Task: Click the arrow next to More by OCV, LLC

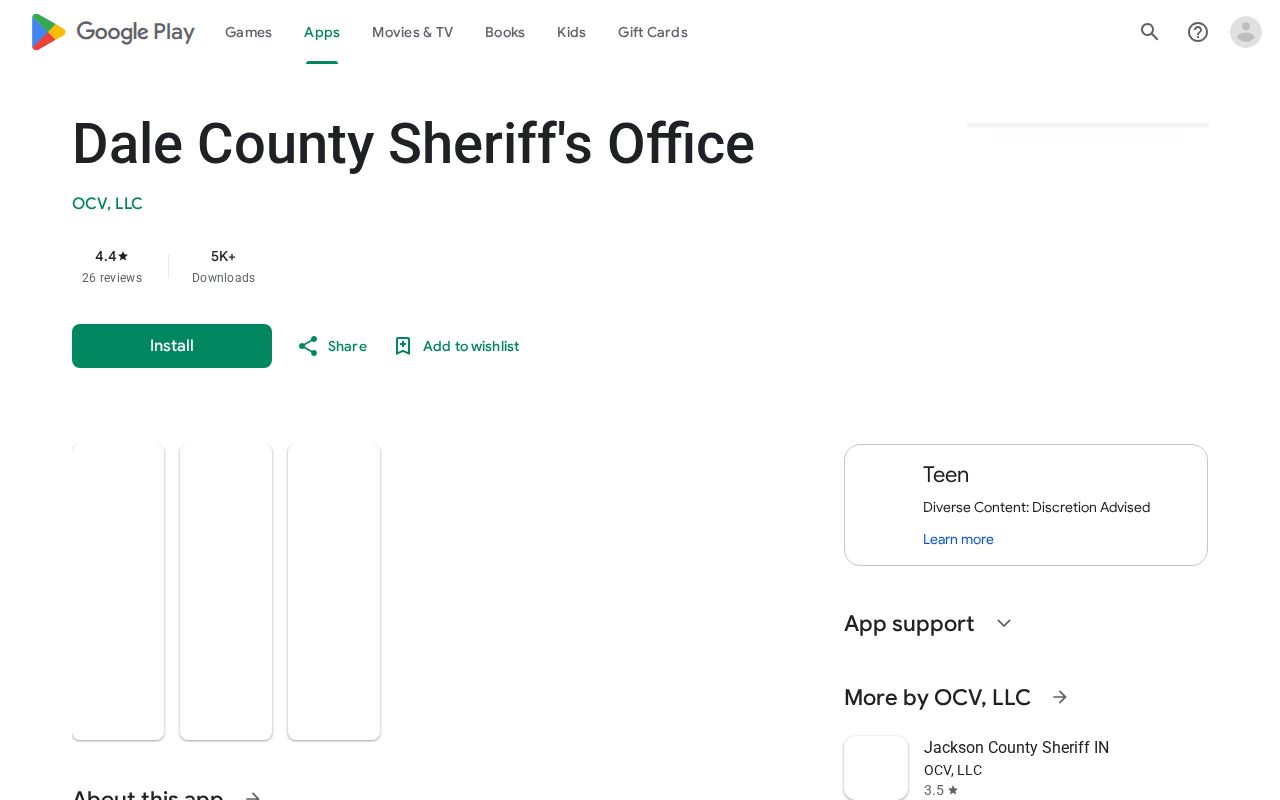Action: click(x=1060, y=697)
